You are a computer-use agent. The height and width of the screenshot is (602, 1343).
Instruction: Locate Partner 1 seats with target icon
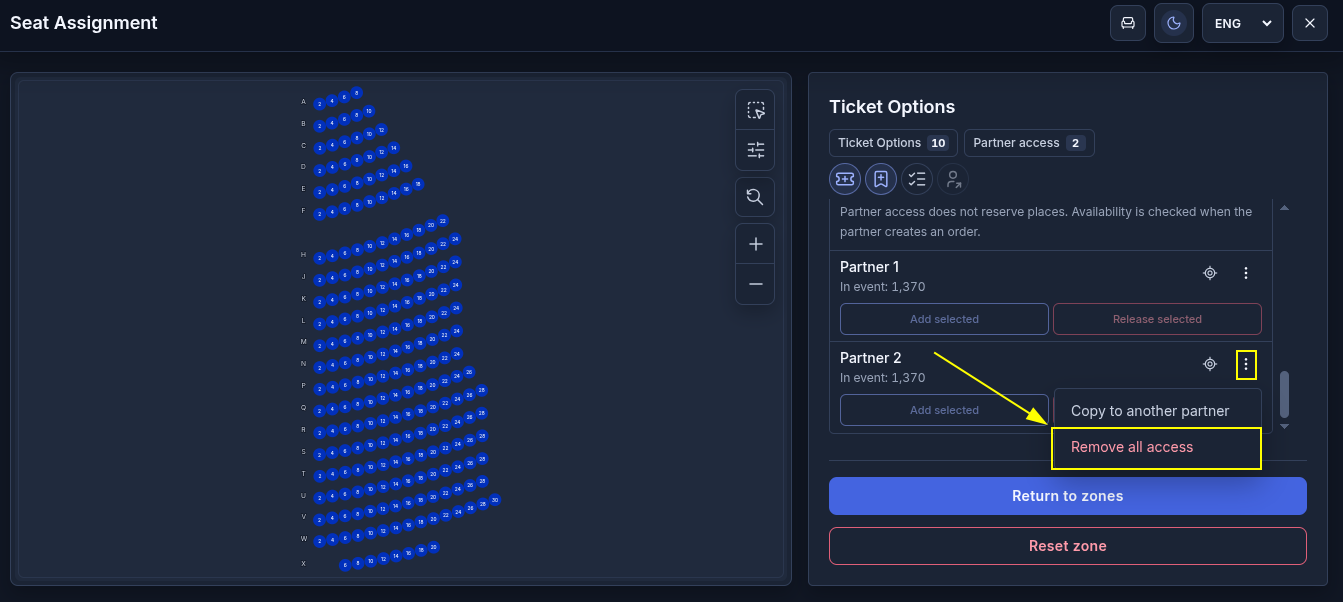tap(1210, 273)
